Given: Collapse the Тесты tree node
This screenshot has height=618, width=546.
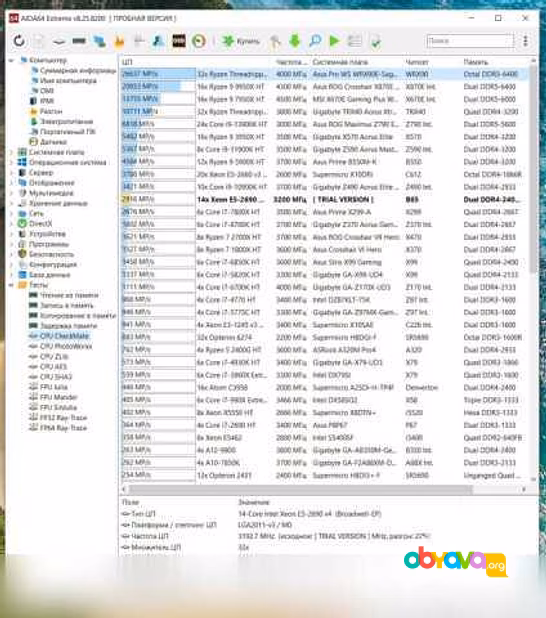Looking at the screenshot, I should tap(11, 285).
